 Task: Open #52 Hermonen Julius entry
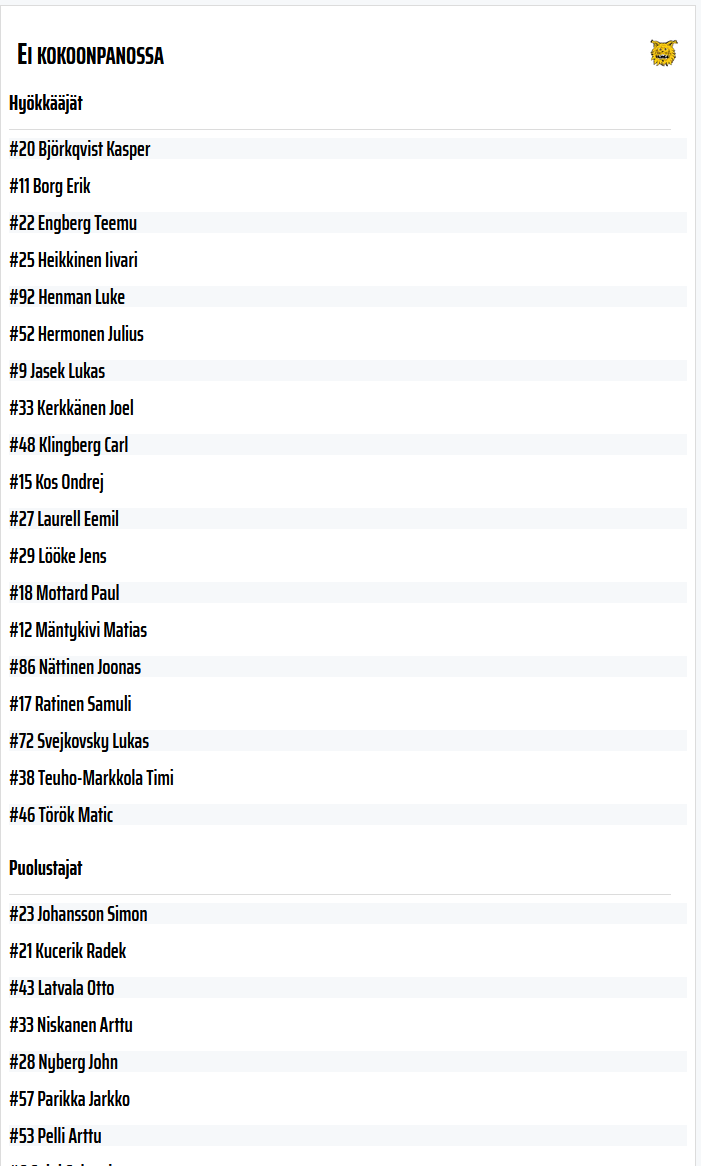tap(77, 334)
